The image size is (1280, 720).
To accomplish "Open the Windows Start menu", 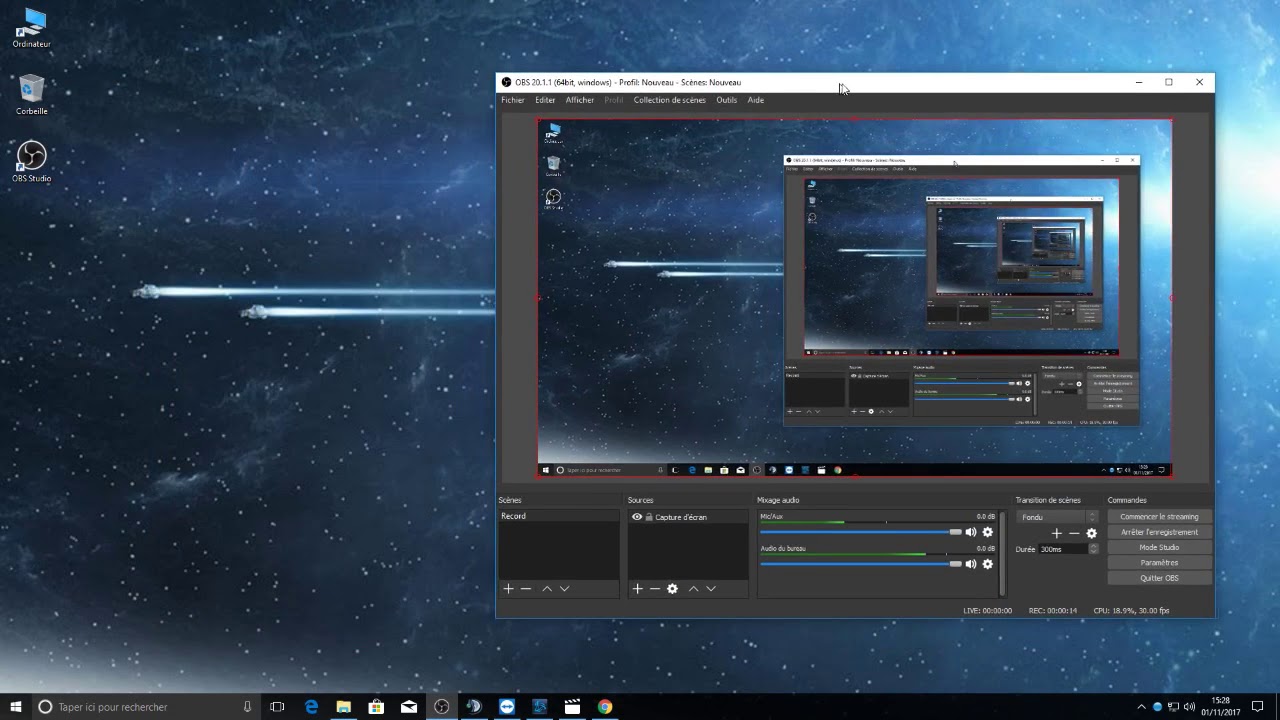I will coord(16,706).
